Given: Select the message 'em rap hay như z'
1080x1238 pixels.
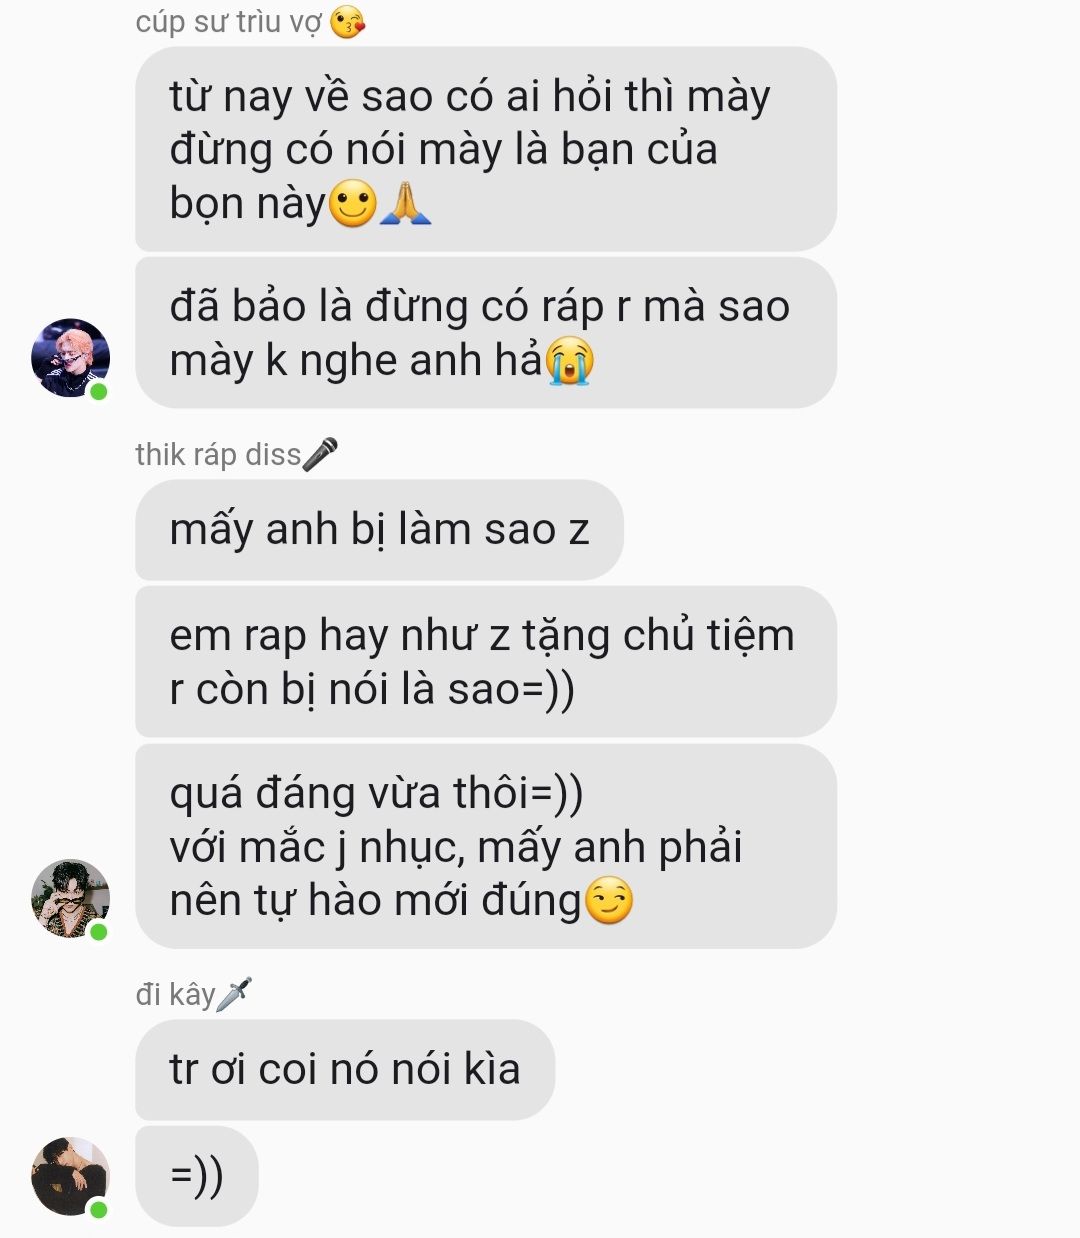Looking at the screenshot, I should pyautogui.click(x=486, y=662).
